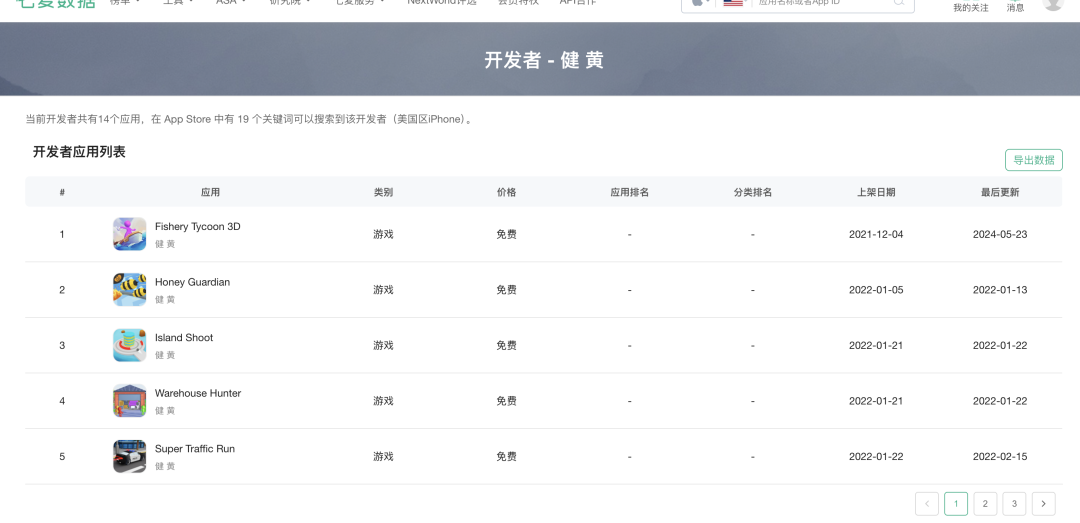Click 免费 price in Warehouse Hunter row
The height and width of the screenshot is (523, 1080).
[506, 401]
